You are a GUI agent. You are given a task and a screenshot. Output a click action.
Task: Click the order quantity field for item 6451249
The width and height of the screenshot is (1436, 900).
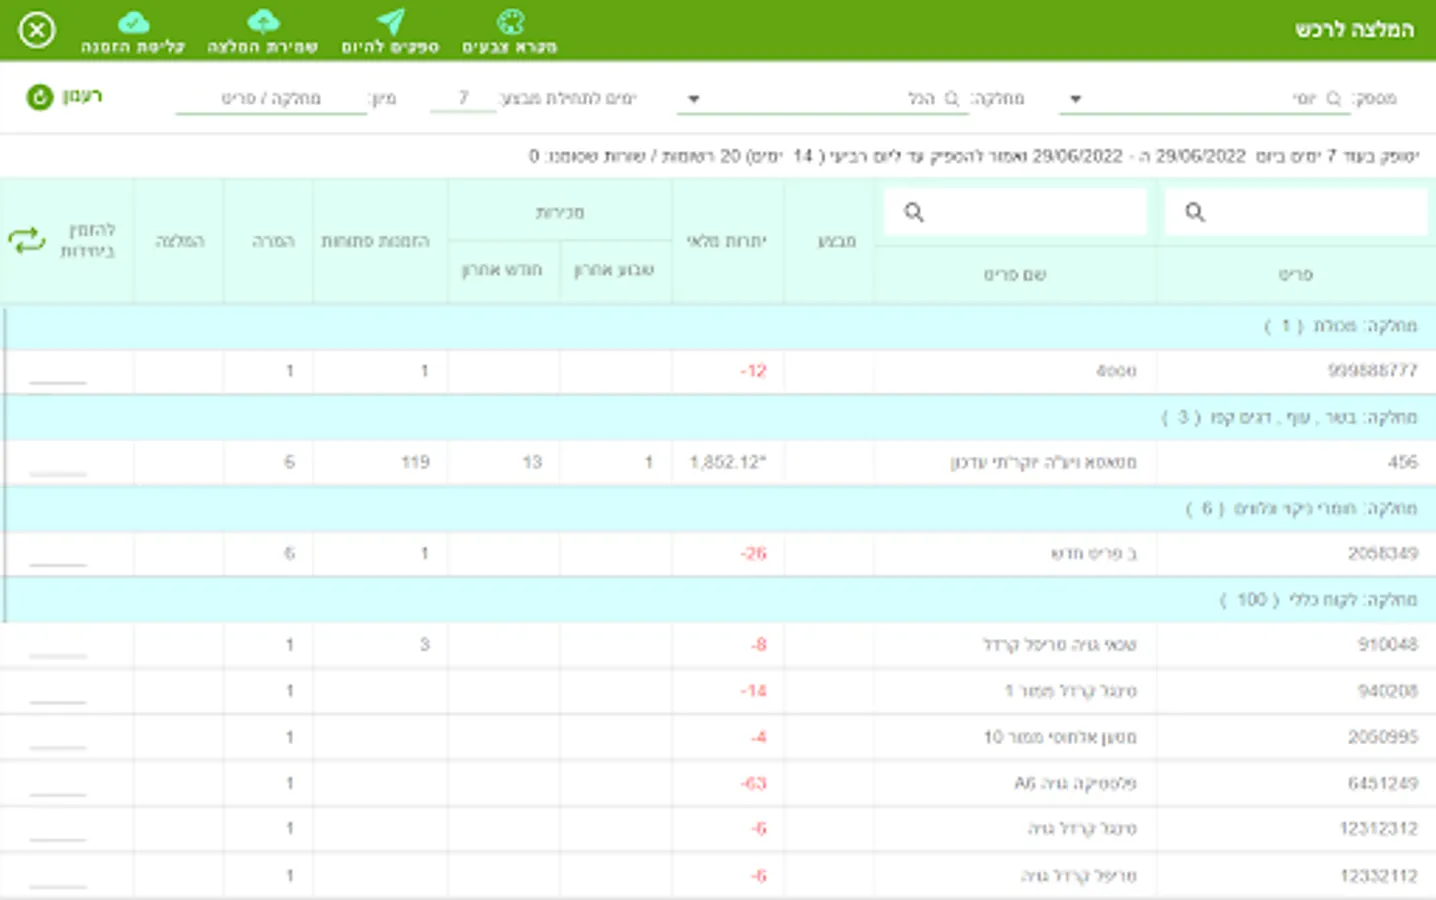click(58, 783)
